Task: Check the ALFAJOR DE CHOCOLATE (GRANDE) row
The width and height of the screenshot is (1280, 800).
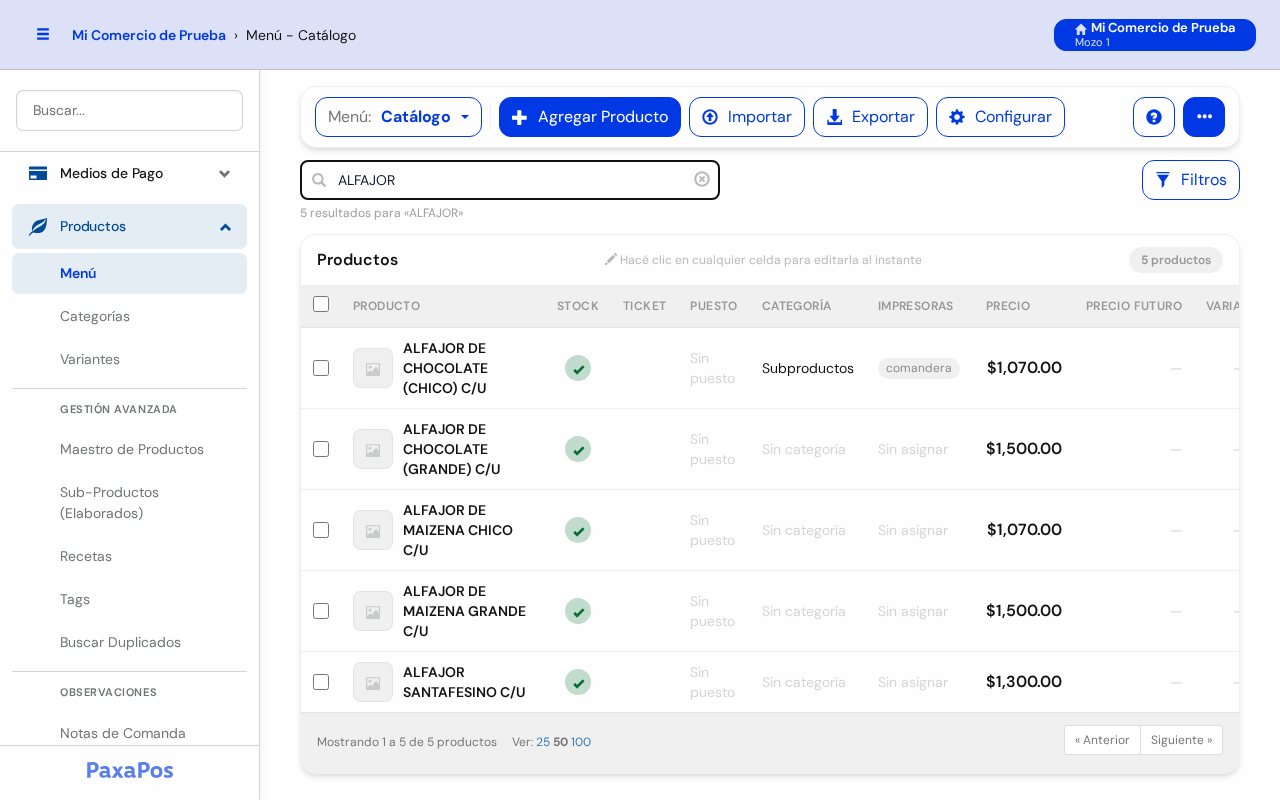Action: coord(321,449)
